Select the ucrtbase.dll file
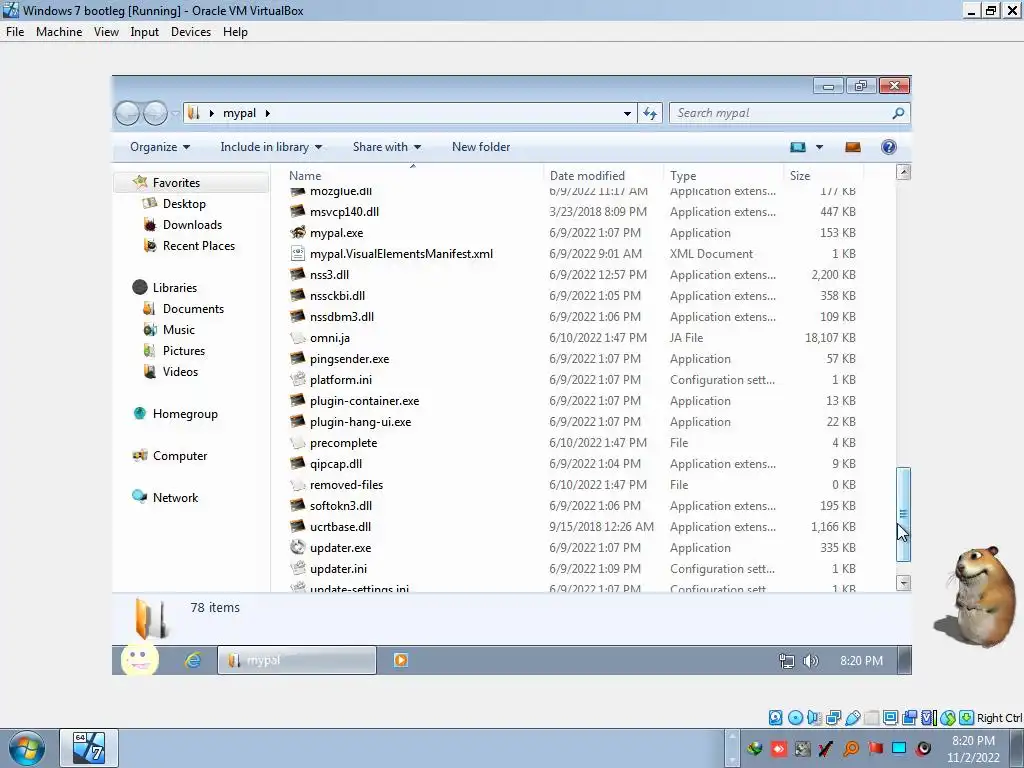1024x768 pixels. (x=340, y=527)
